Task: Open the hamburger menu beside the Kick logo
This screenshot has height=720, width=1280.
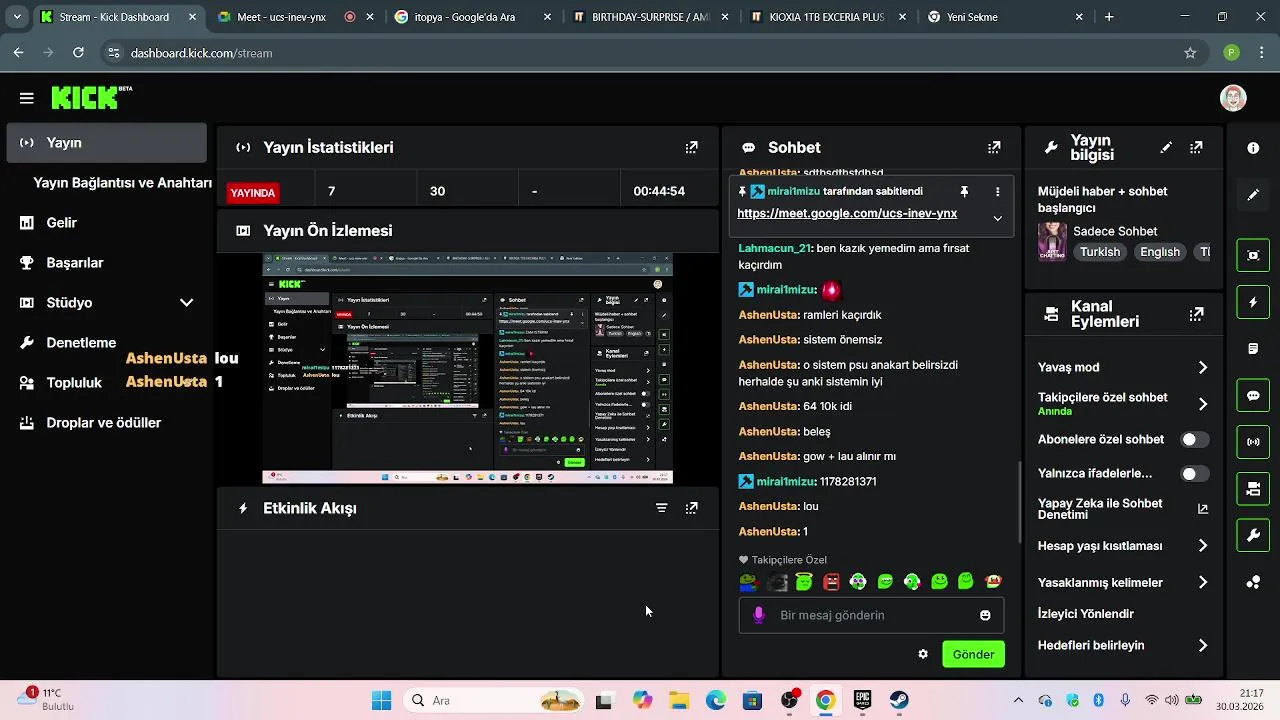Action: click(x=27, y=98)
